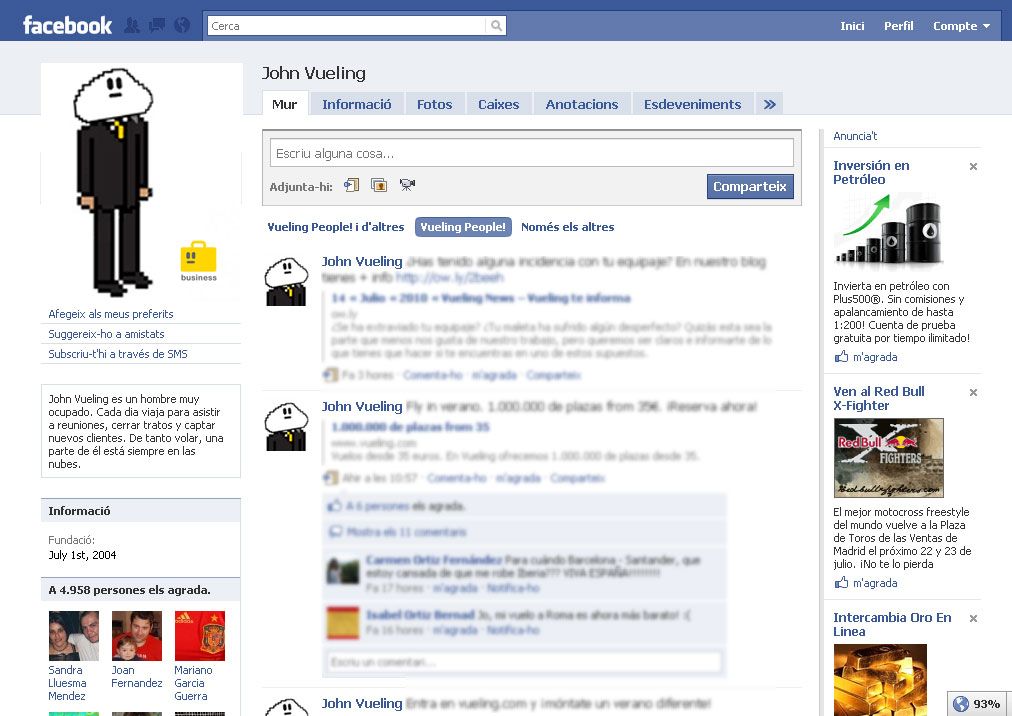Attach a photo using the photo icon

click(379, 185)
